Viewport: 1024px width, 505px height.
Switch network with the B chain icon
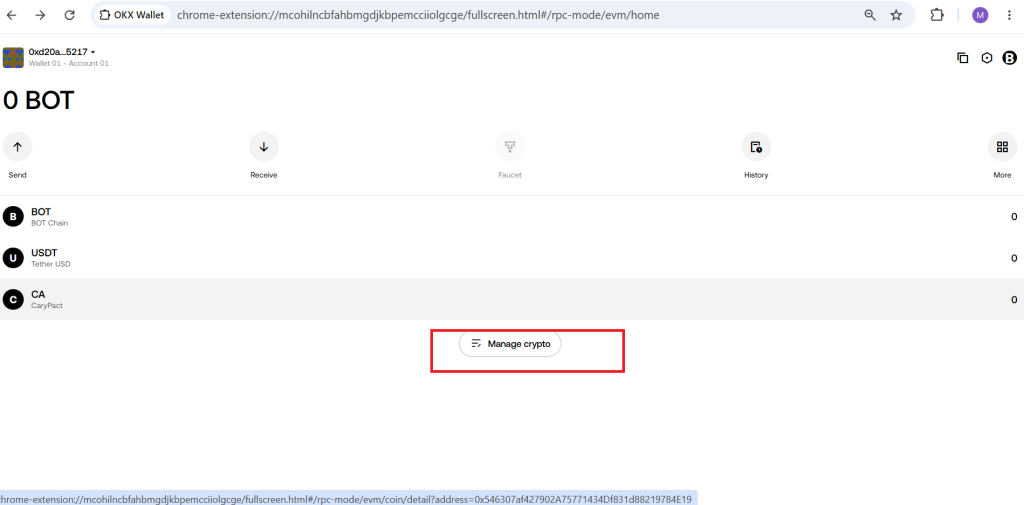tap(1010, 57)
